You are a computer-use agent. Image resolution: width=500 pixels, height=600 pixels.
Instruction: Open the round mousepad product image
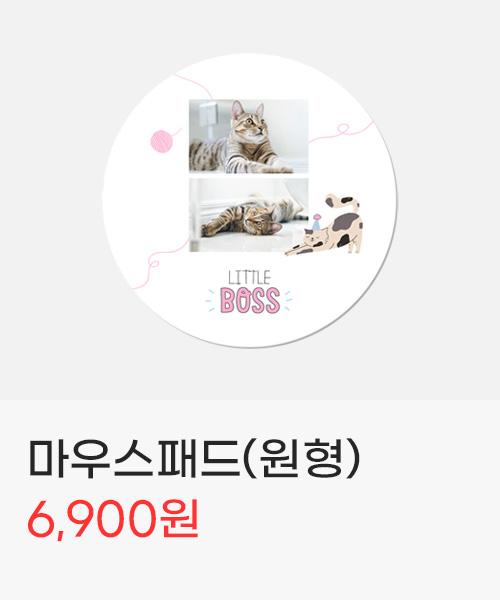(x=249, y=200)
